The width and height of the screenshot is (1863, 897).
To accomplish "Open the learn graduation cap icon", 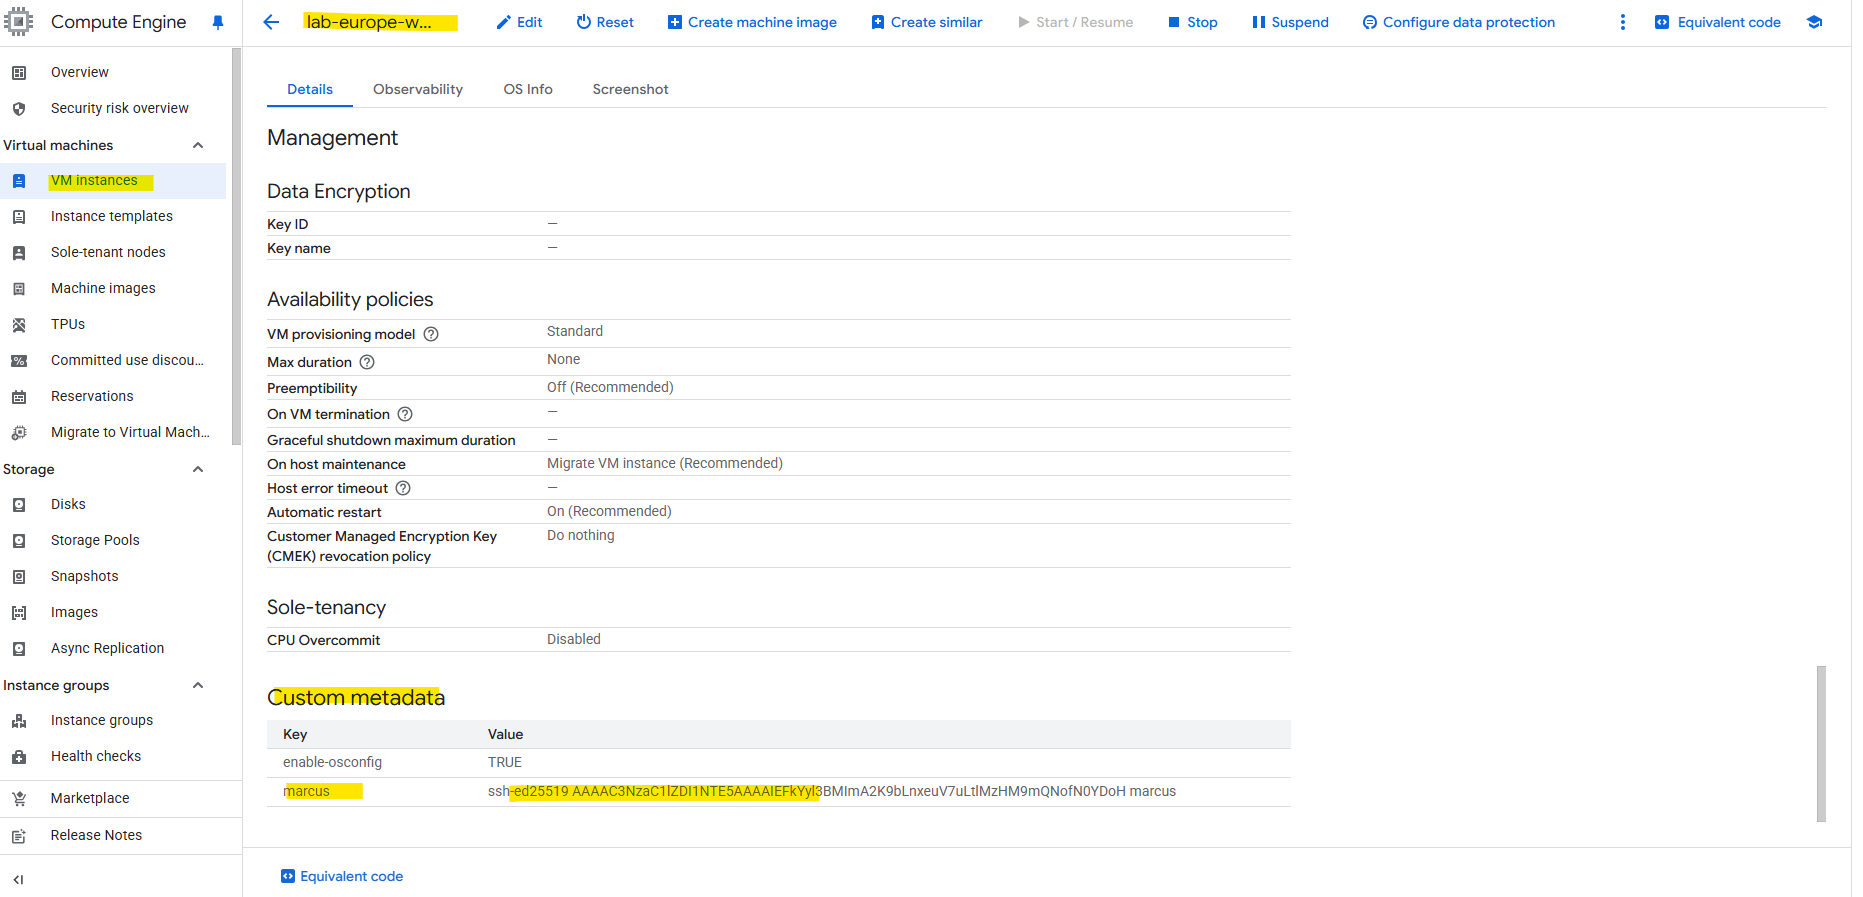I will pyautogui.click(x=1814, y=22).
